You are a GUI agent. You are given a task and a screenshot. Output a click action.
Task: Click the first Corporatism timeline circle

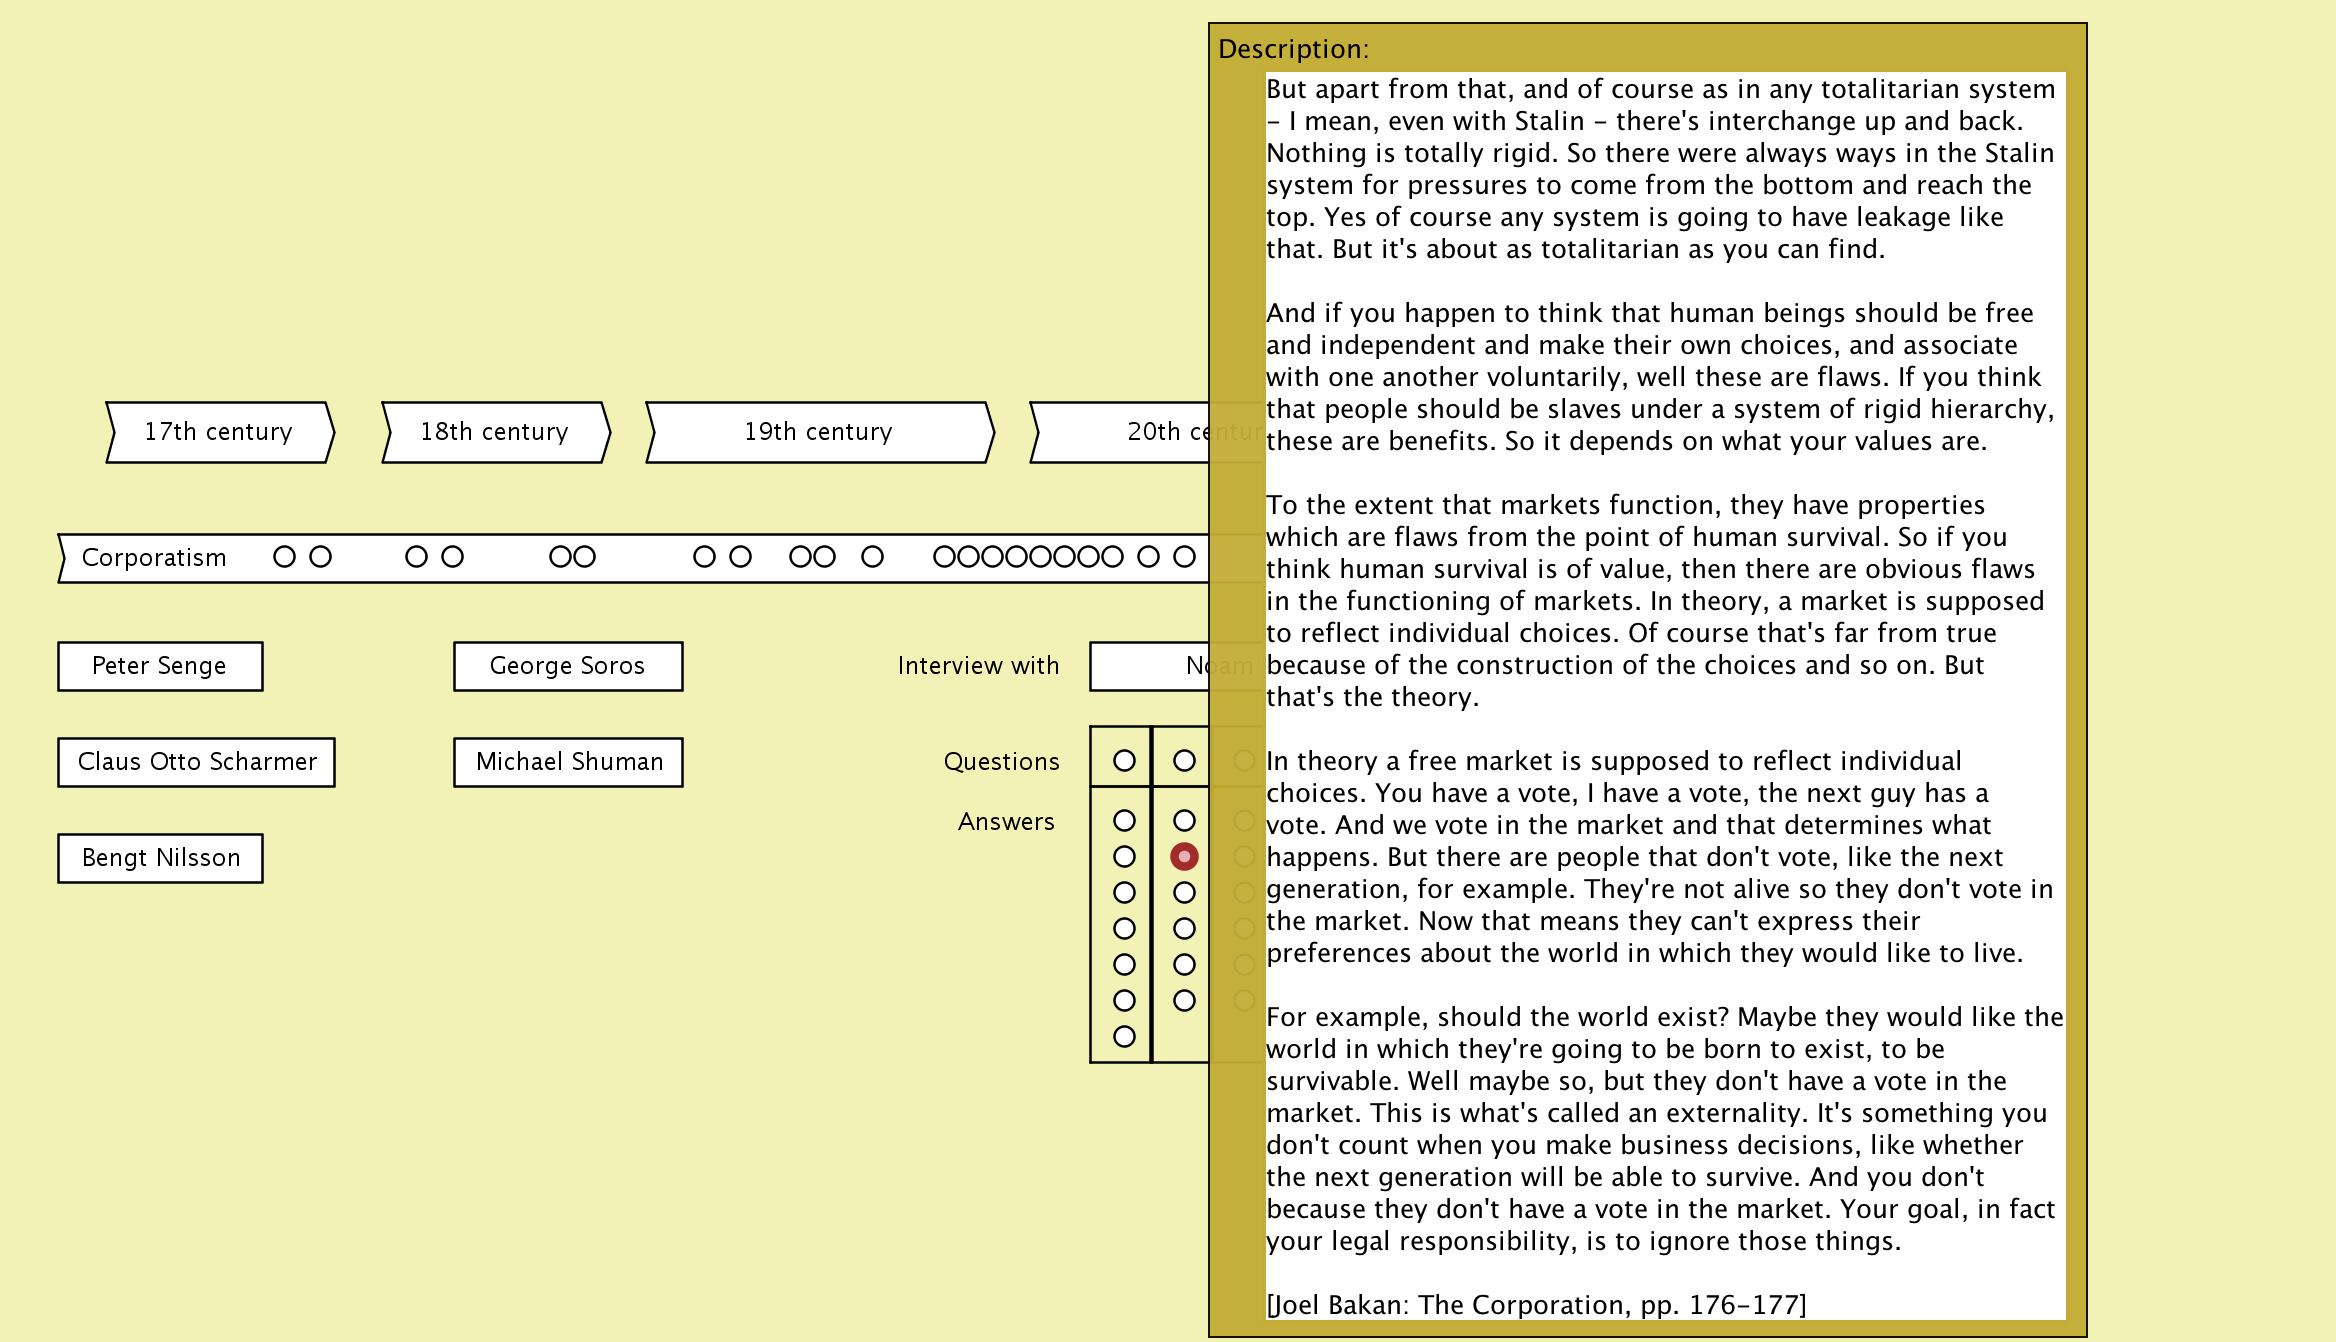click(284, 557)
